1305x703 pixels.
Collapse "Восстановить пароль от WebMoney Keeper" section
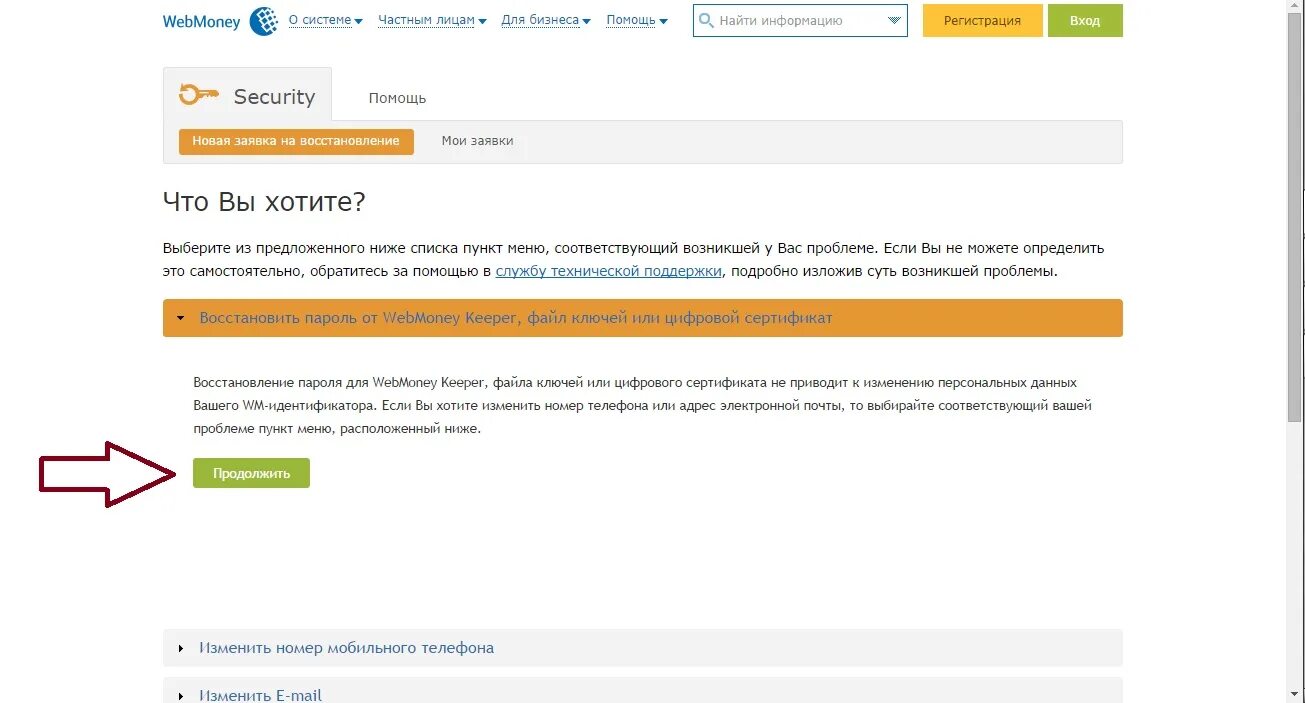pos(642,318)
